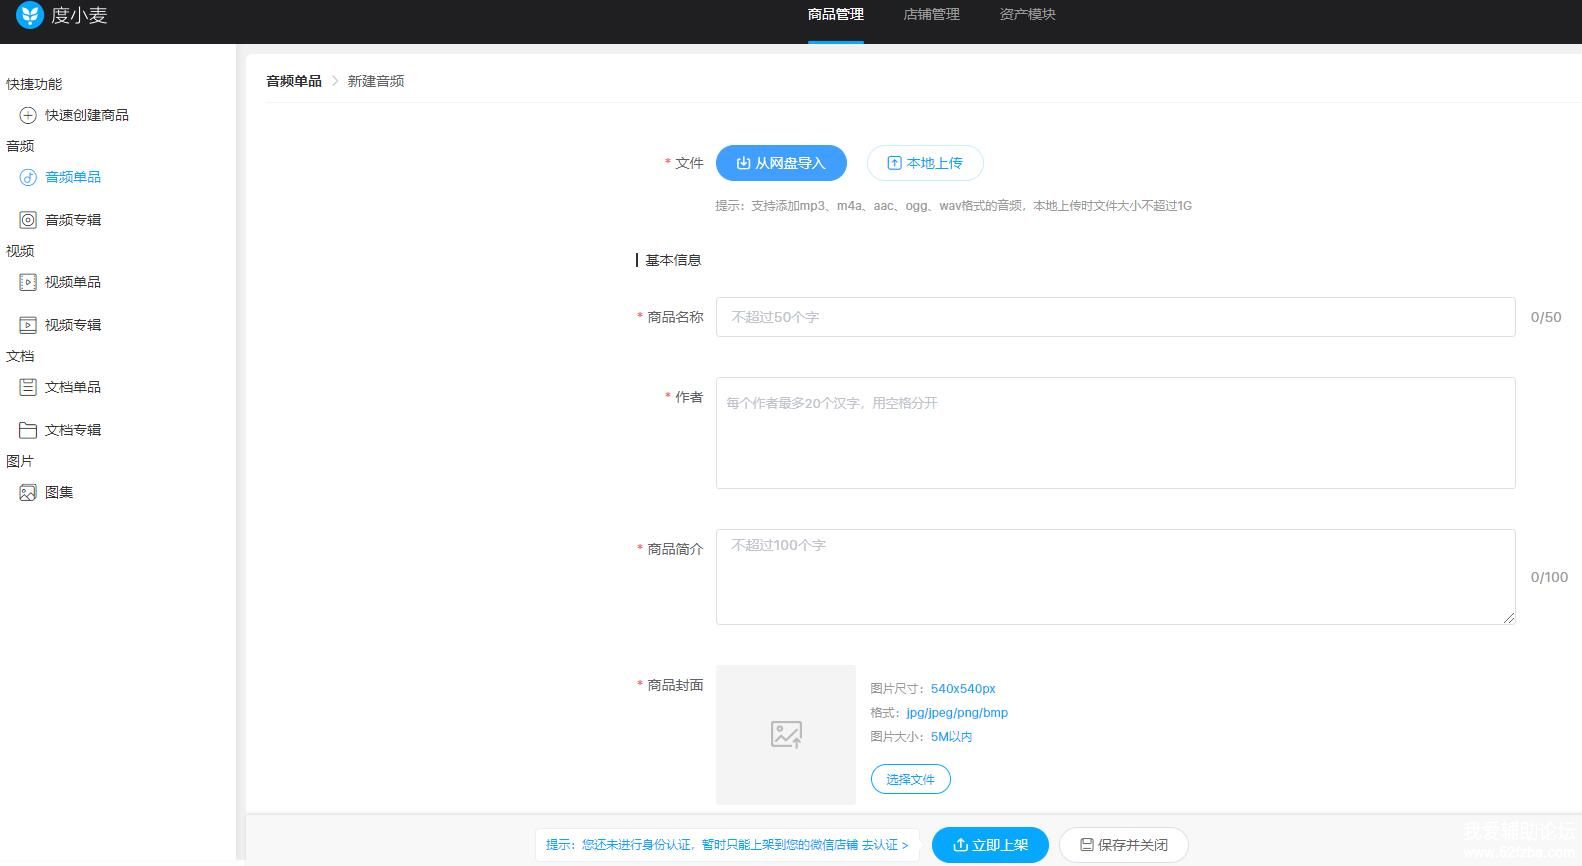
Task: Open 文档专辑 folder icon
Action: tap(28, 430)
